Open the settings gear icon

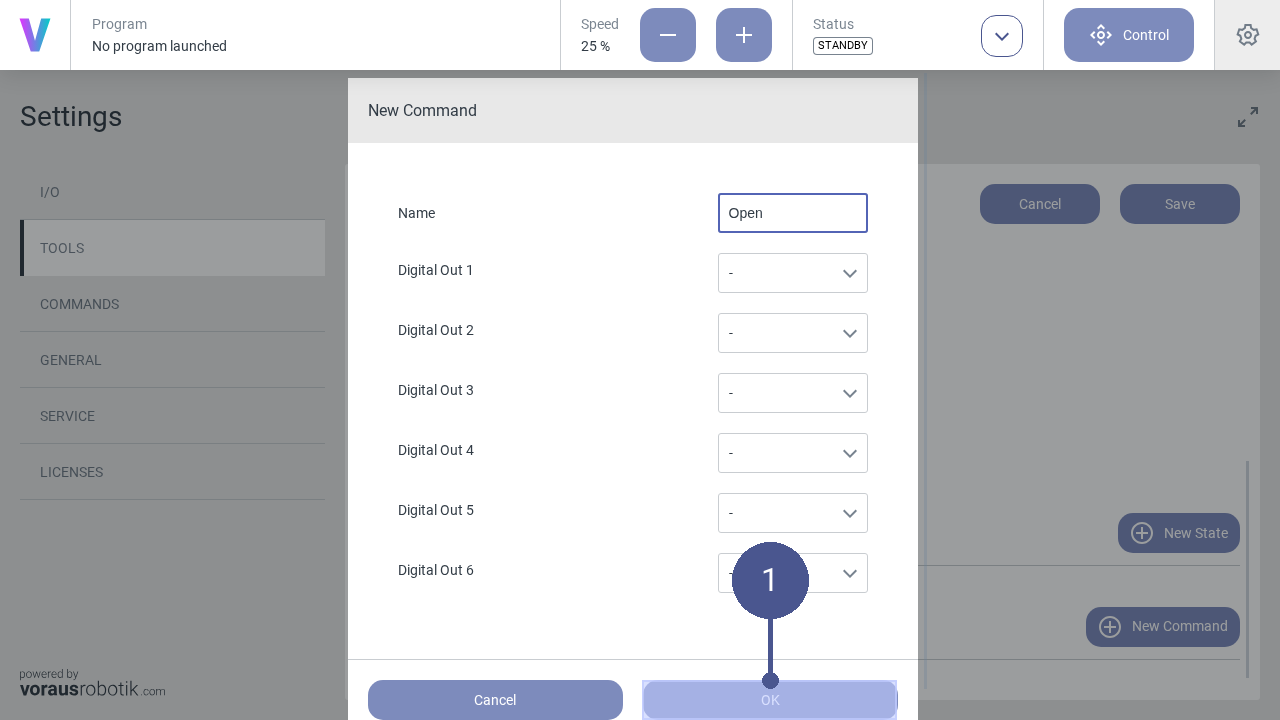tap(1247, 35)
